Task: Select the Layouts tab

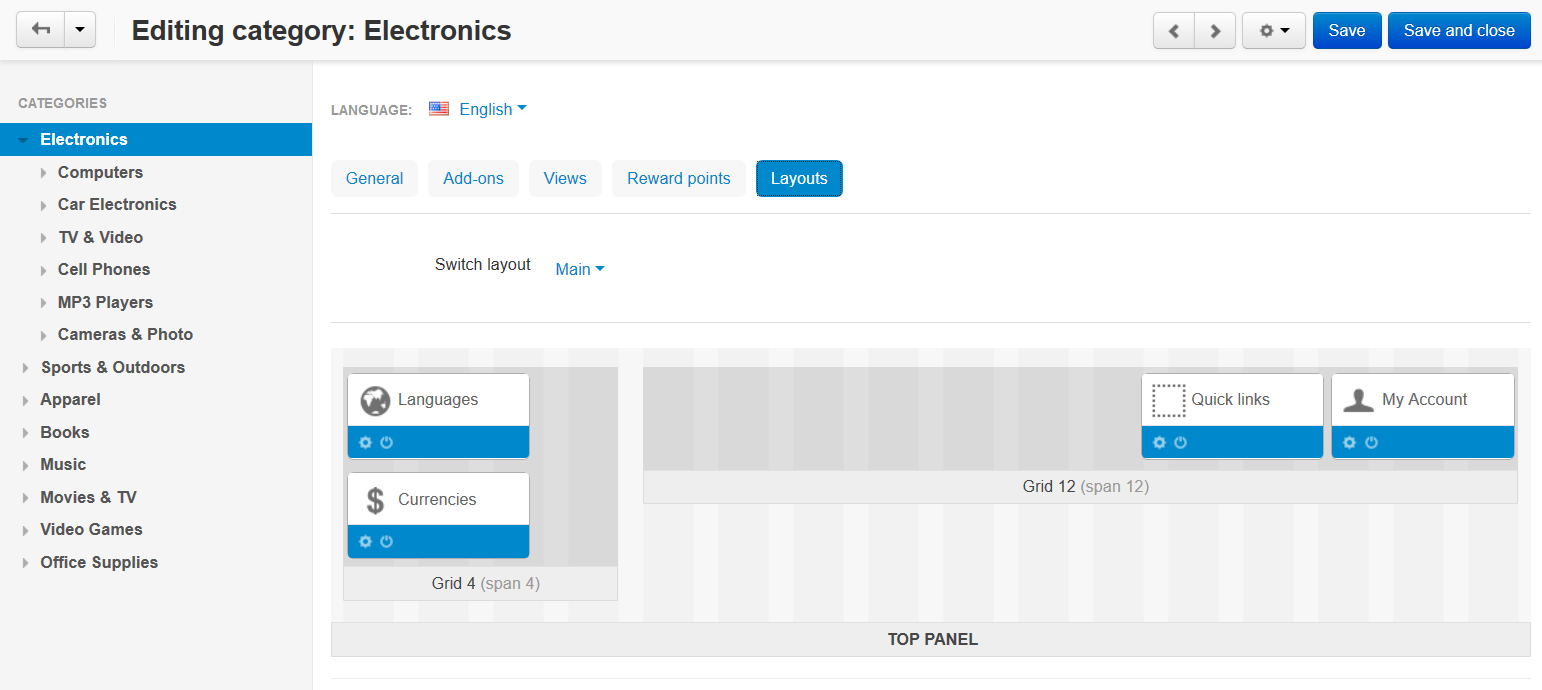Action: 799,178
